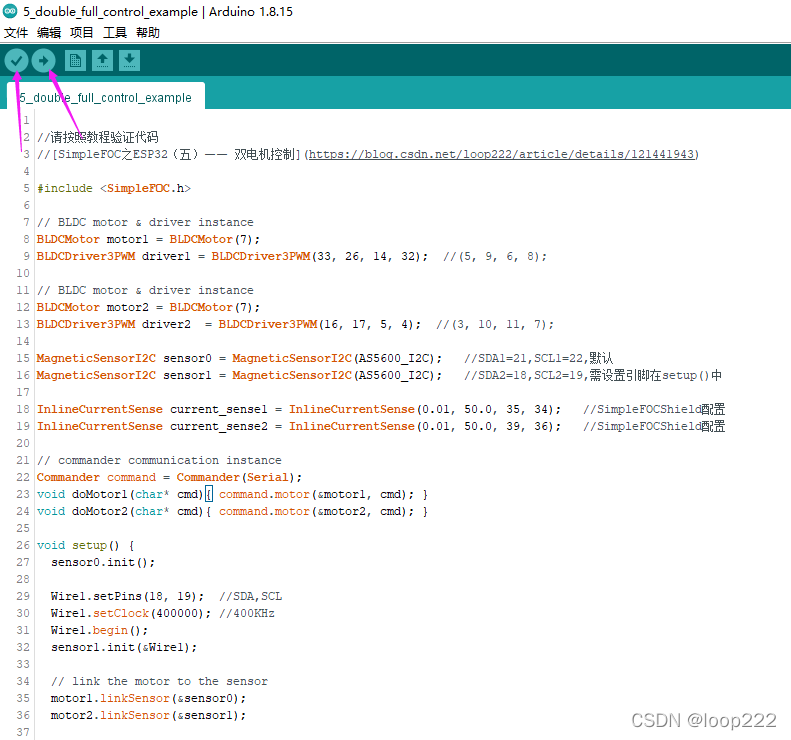Open the 项目 menu
The width and height of the screenshot is (791, 740).
click(82, 33)
